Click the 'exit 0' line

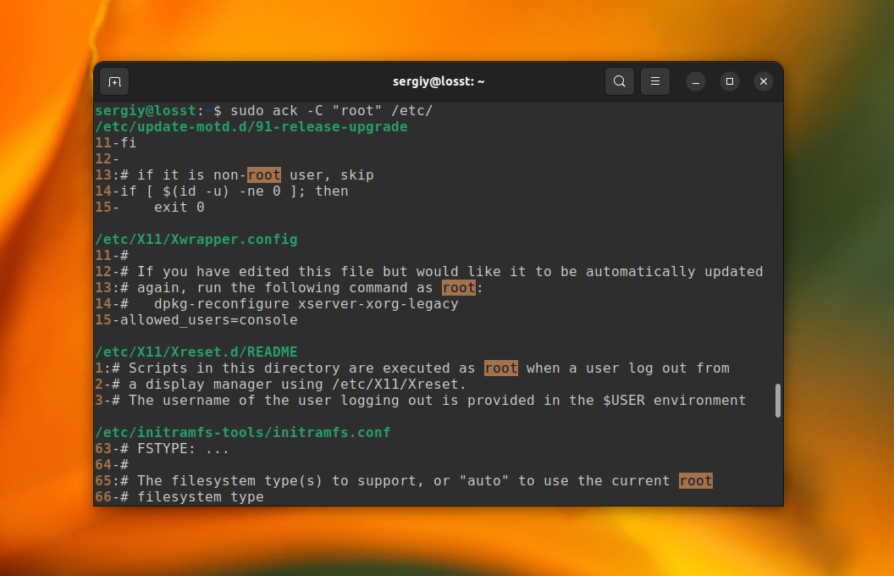[179, 207]
